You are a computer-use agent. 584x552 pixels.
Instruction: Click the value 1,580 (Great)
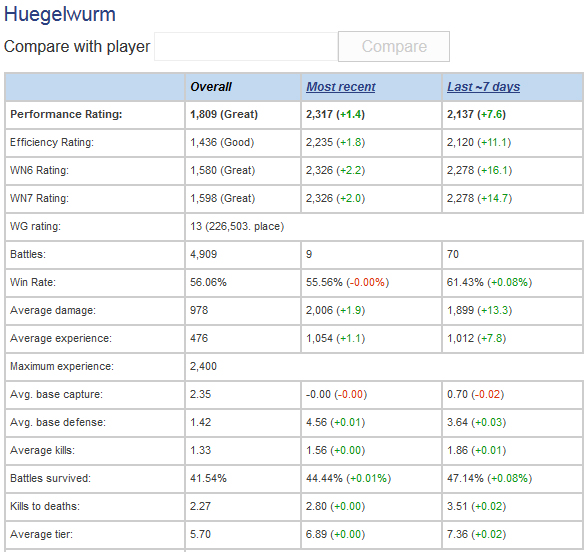[222, 170]
